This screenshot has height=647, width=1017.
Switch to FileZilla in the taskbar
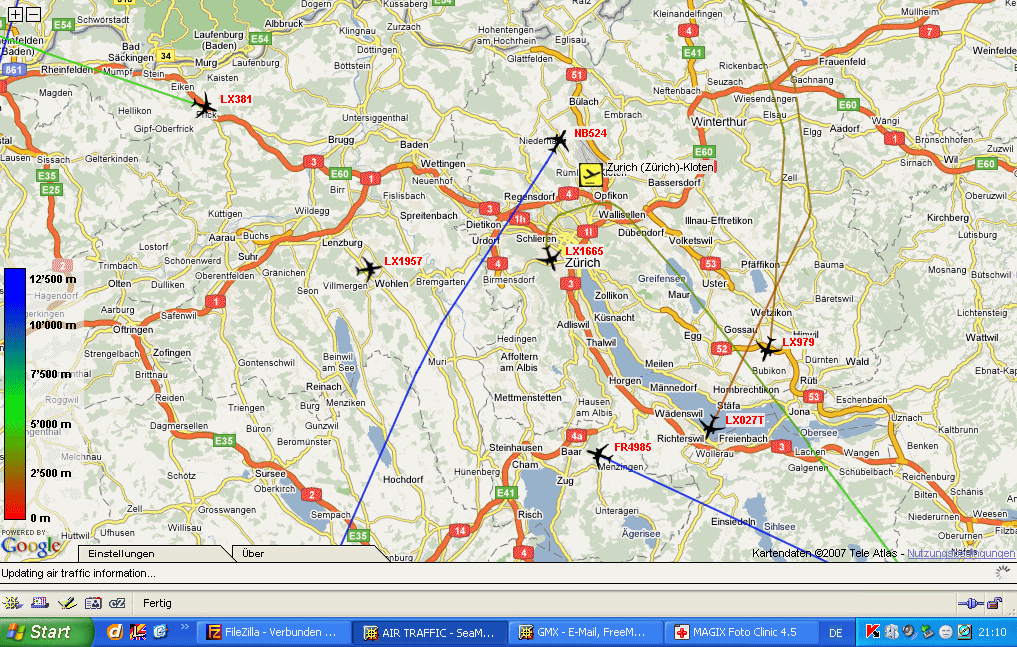pyautogui.click(x=275, y=632)
